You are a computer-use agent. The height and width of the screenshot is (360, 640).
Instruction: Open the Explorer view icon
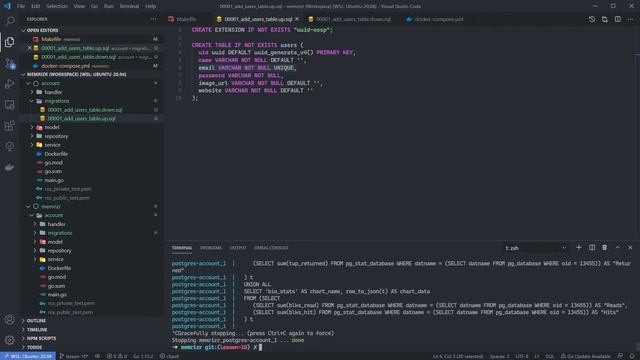tap(10, 42)
